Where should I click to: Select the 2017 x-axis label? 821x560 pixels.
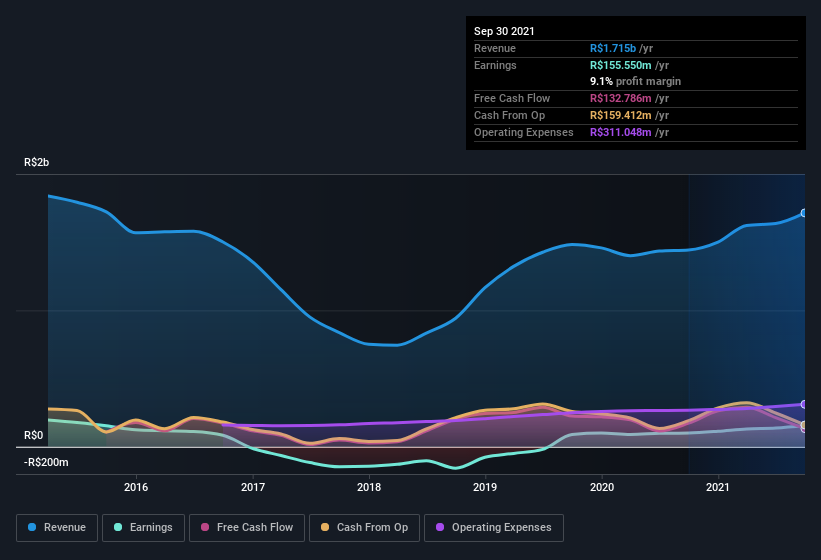pos(253,487)
